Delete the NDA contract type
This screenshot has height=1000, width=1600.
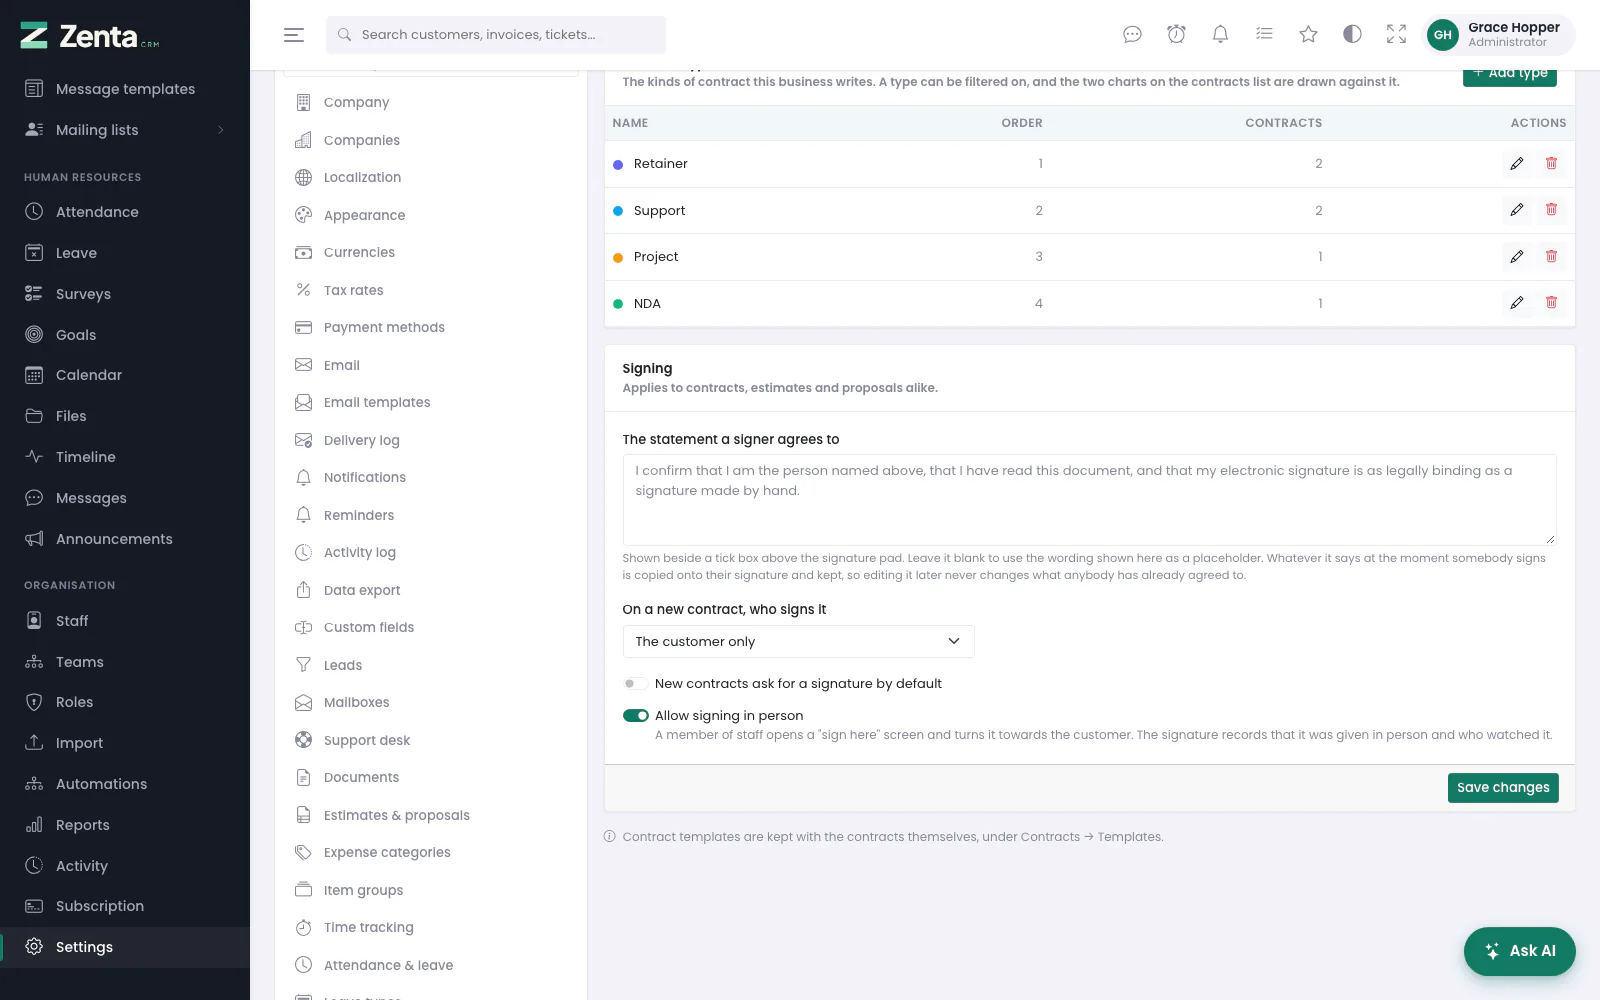coord(1551,303)
